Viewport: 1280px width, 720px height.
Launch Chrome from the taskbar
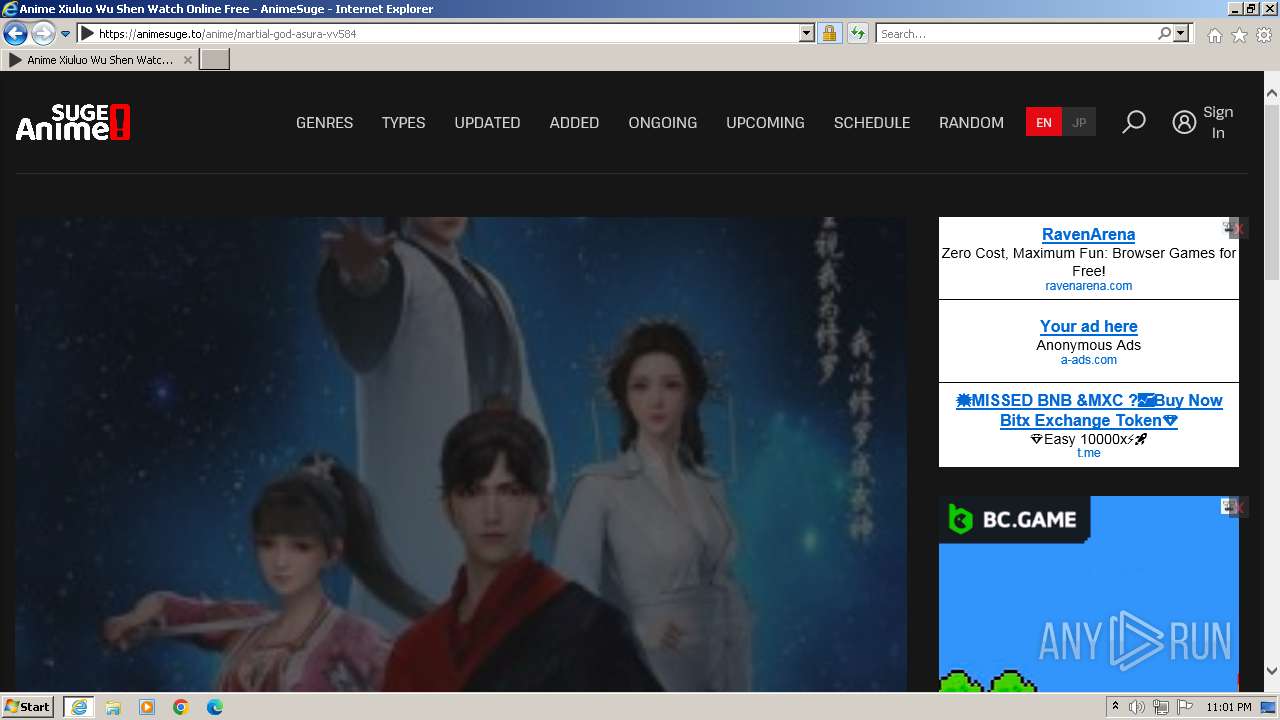click(x=181, y=707)
